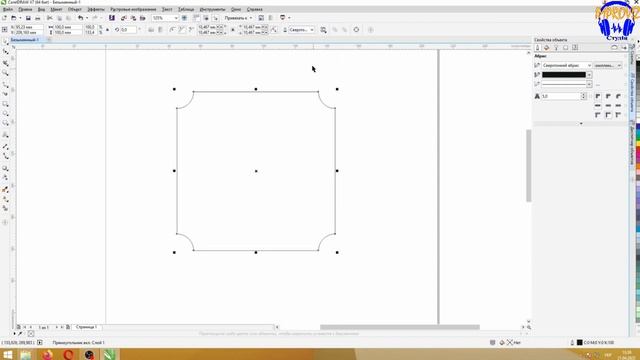Open the Растровые изображения menu
Viewport: 640px width, 360px height.
pyautogui.click(x=133, y=9)
